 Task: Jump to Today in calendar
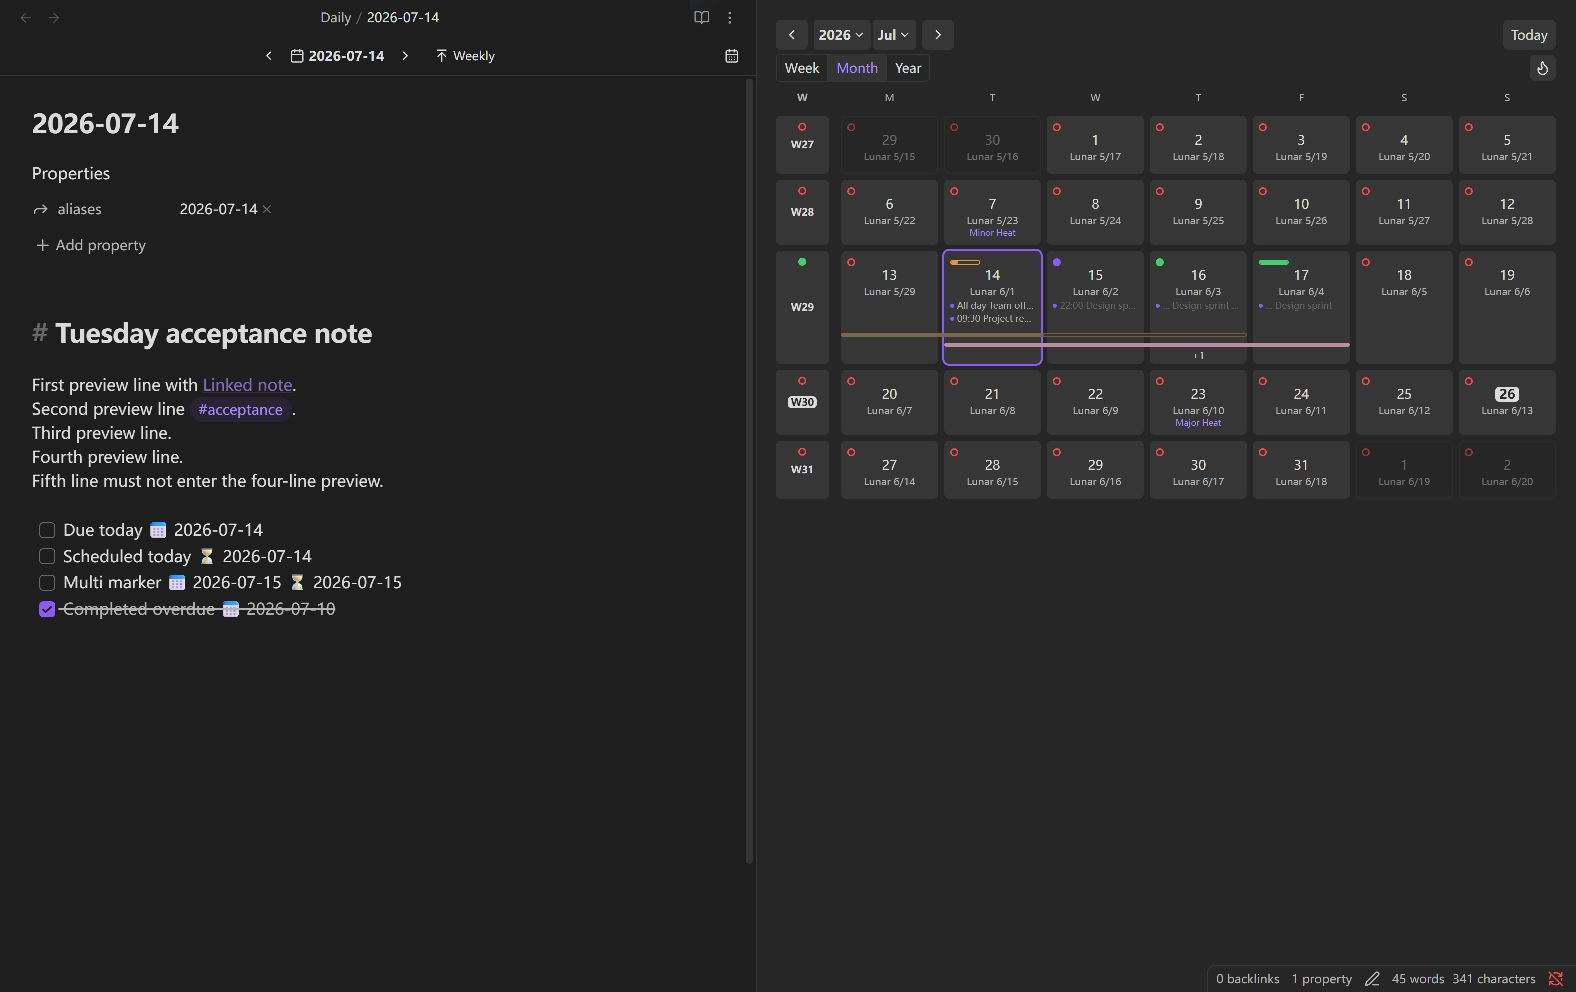[x=1529, y=35]
